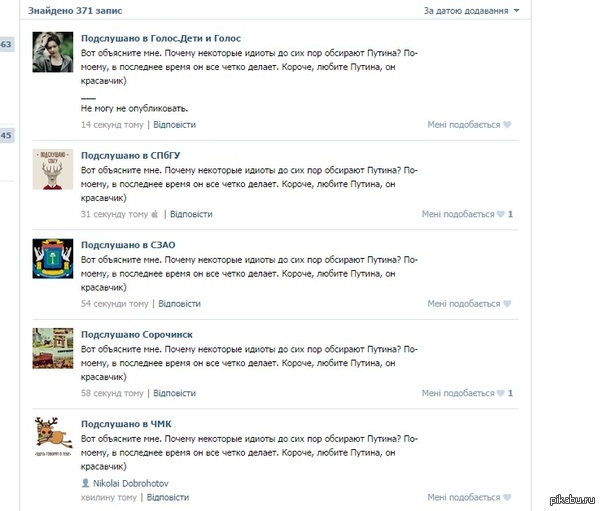
Task: Open the Подслушано в СЗАО coat-of-arms avatar
Action: click(53, 259)
